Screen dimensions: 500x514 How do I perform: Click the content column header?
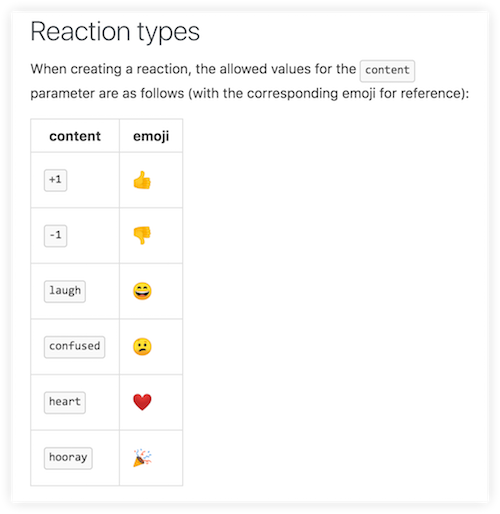point(75,136)
